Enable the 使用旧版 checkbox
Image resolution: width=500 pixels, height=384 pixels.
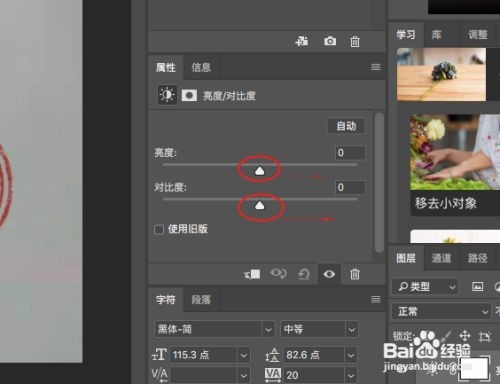click(x=159, y=229)
